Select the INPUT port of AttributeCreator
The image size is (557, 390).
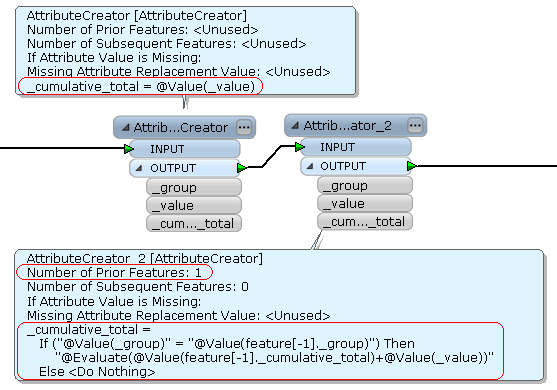[185, 149]
